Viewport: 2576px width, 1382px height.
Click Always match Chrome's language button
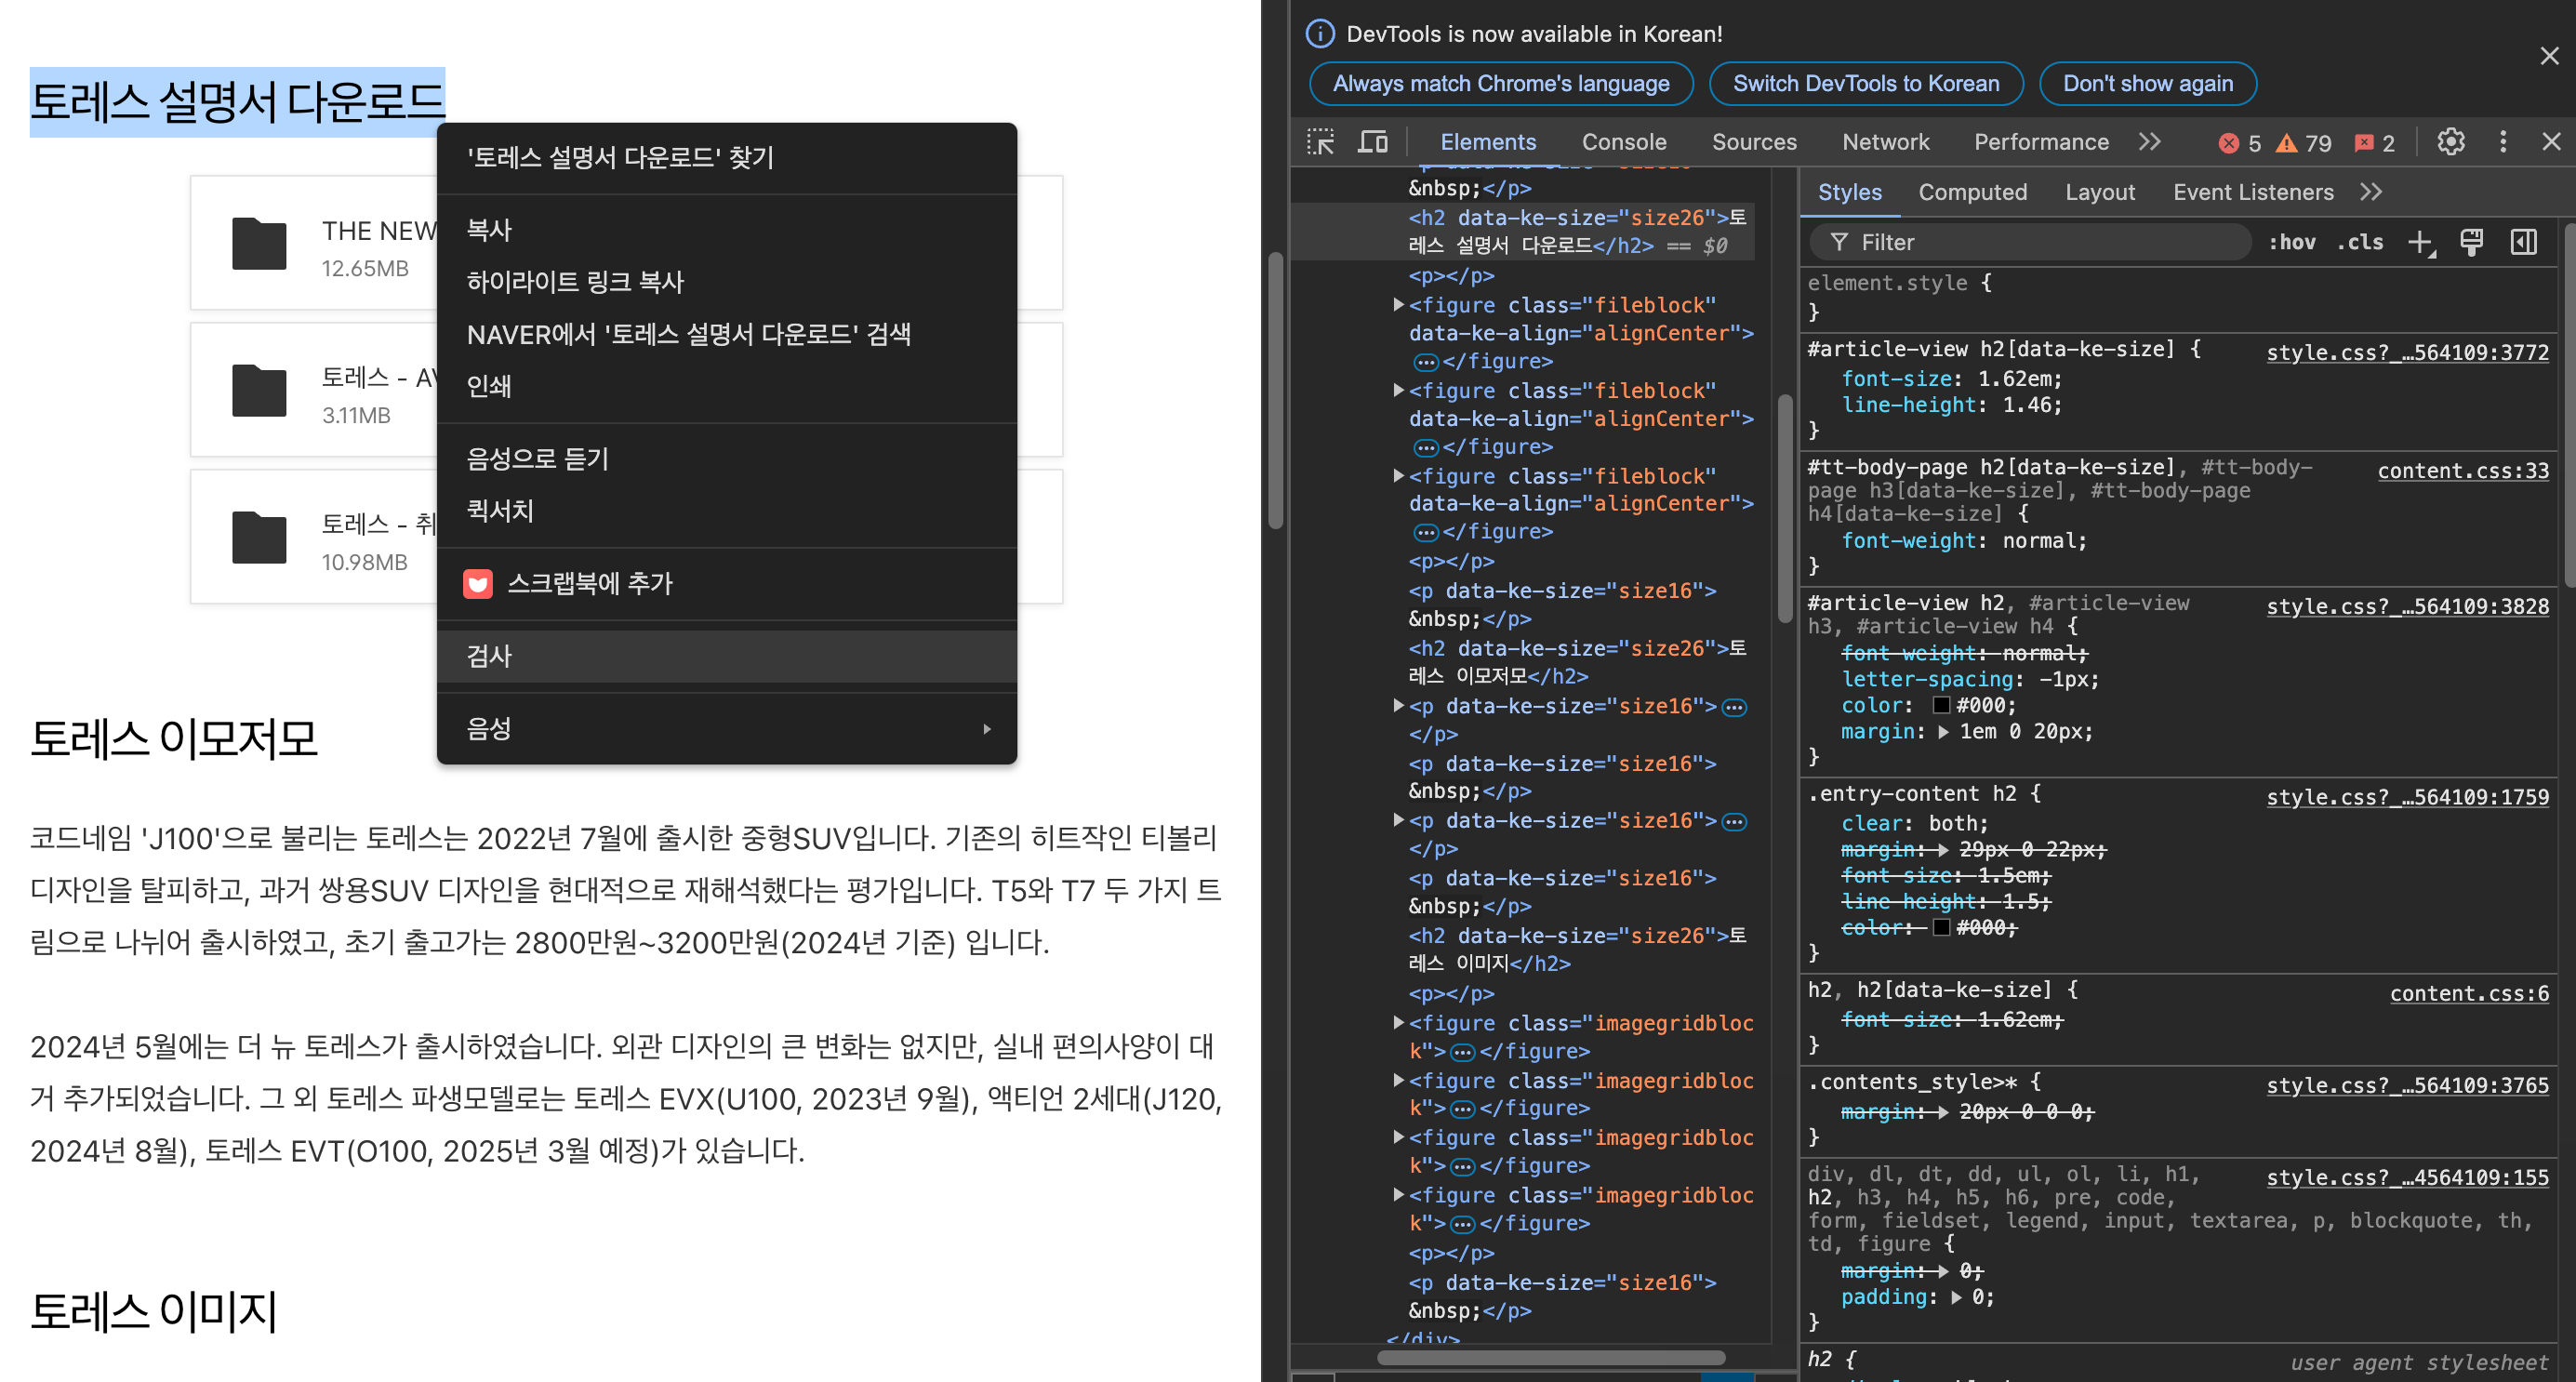pos(1500,84)
